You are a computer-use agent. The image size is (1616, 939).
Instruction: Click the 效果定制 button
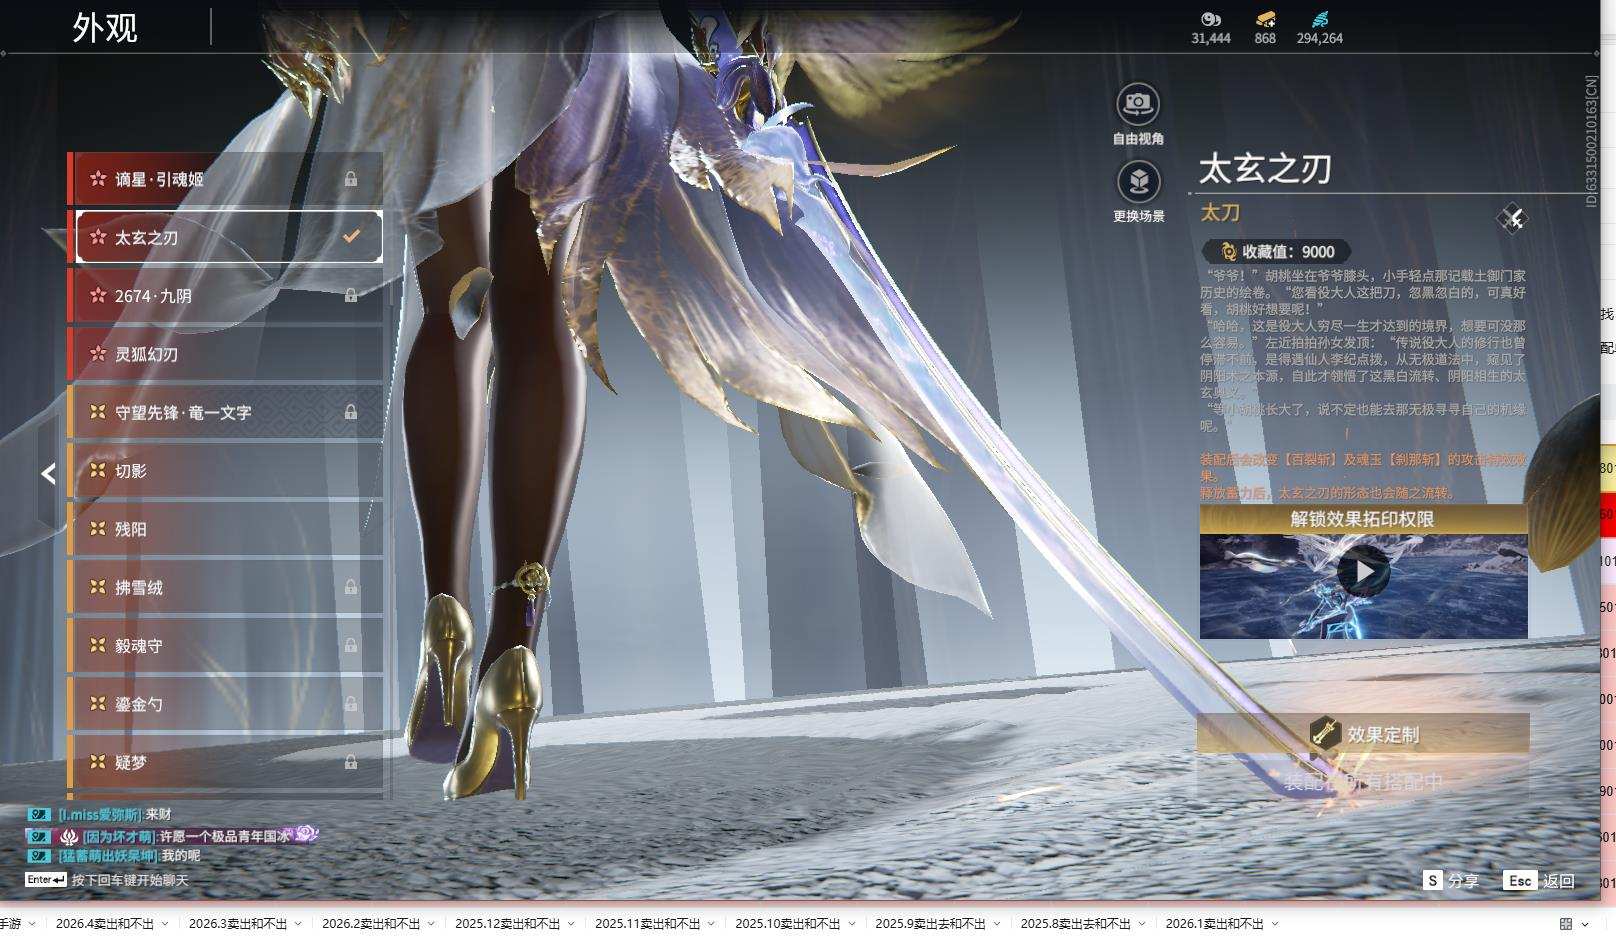pos(1363,734)
